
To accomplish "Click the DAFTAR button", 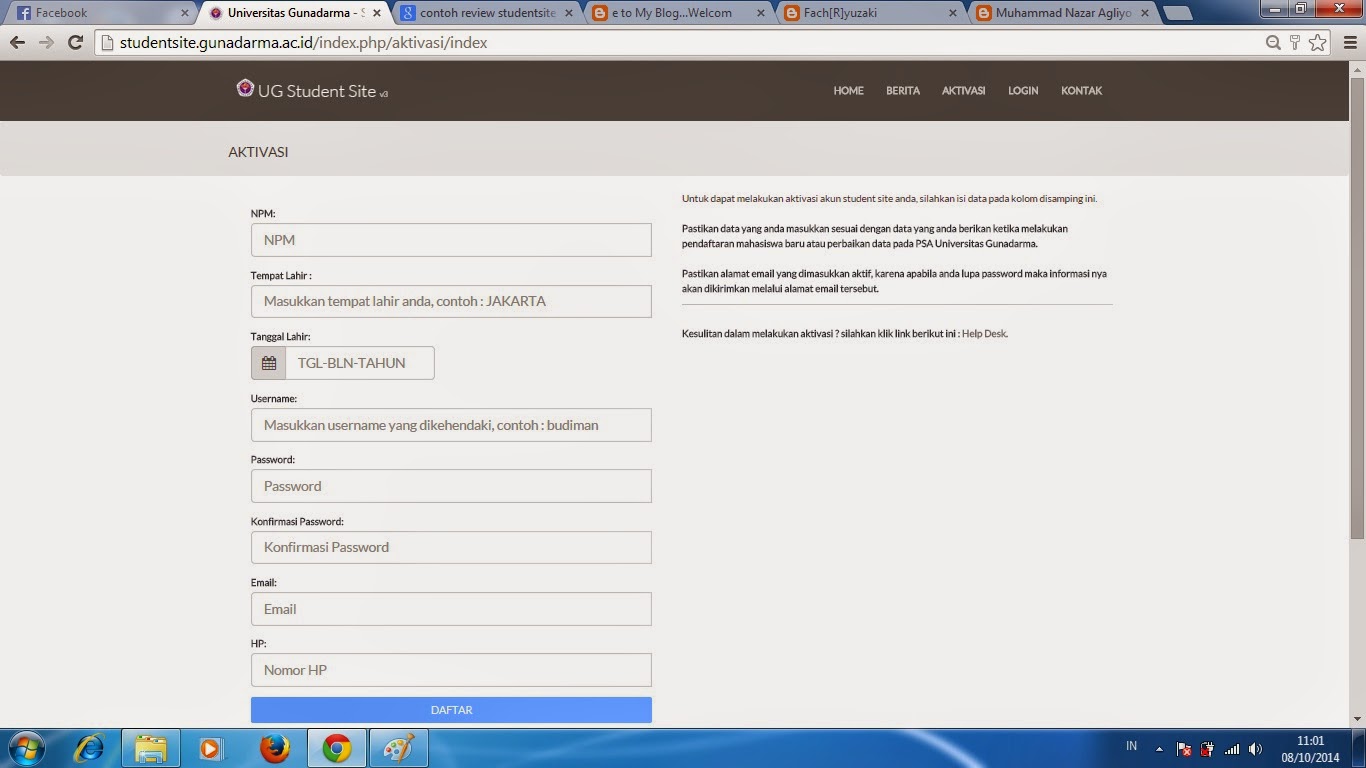I will 451,710.
